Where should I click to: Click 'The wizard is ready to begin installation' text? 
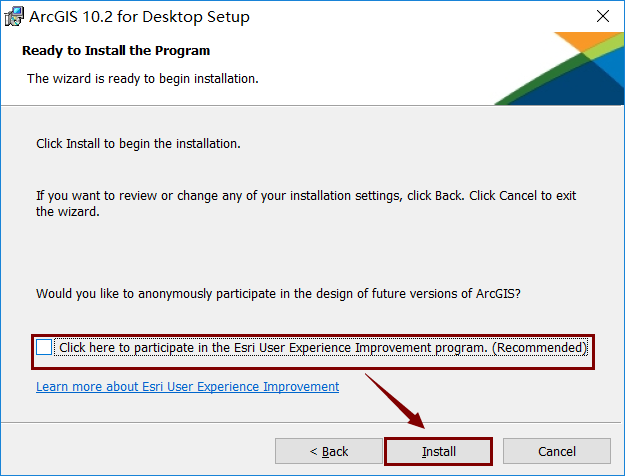(142, 78)
